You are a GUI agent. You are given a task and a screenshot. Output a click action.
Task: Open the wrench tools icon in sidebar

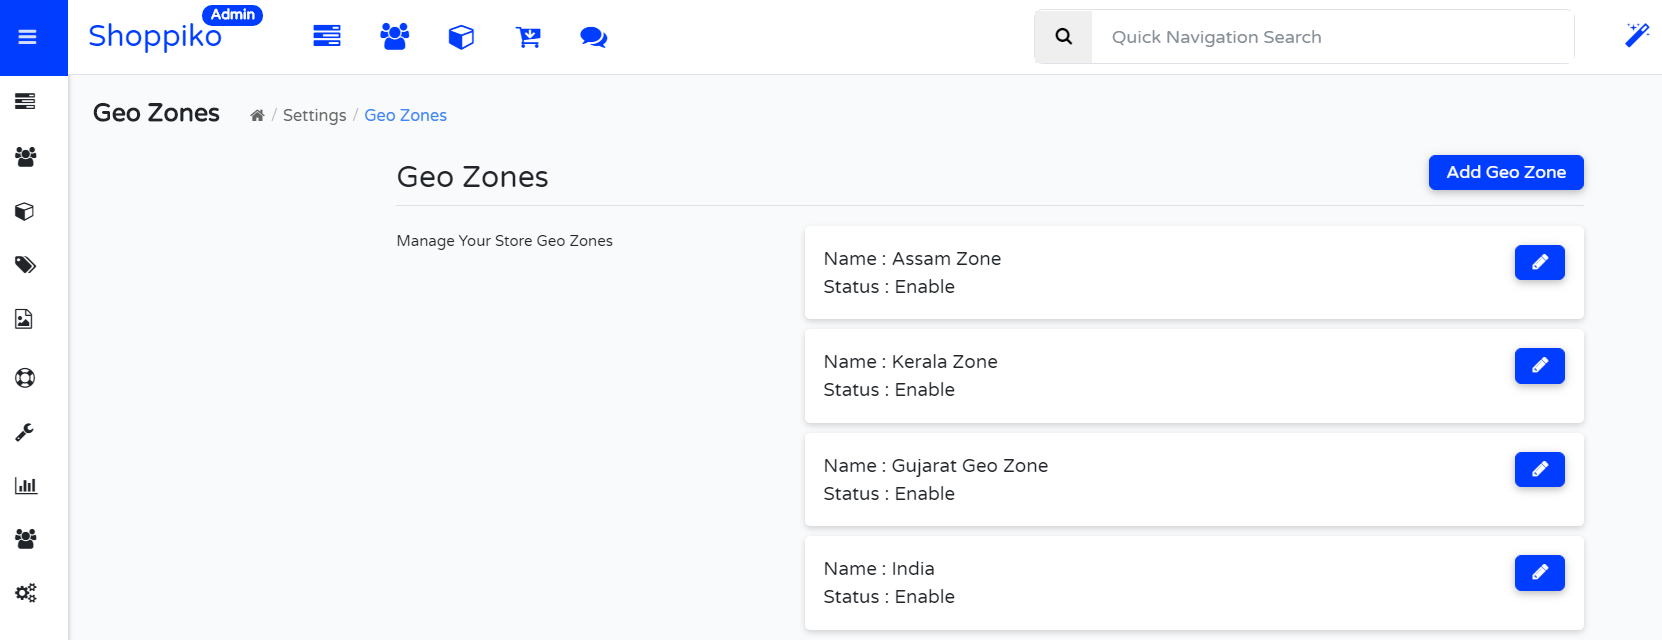click(25, 432)
